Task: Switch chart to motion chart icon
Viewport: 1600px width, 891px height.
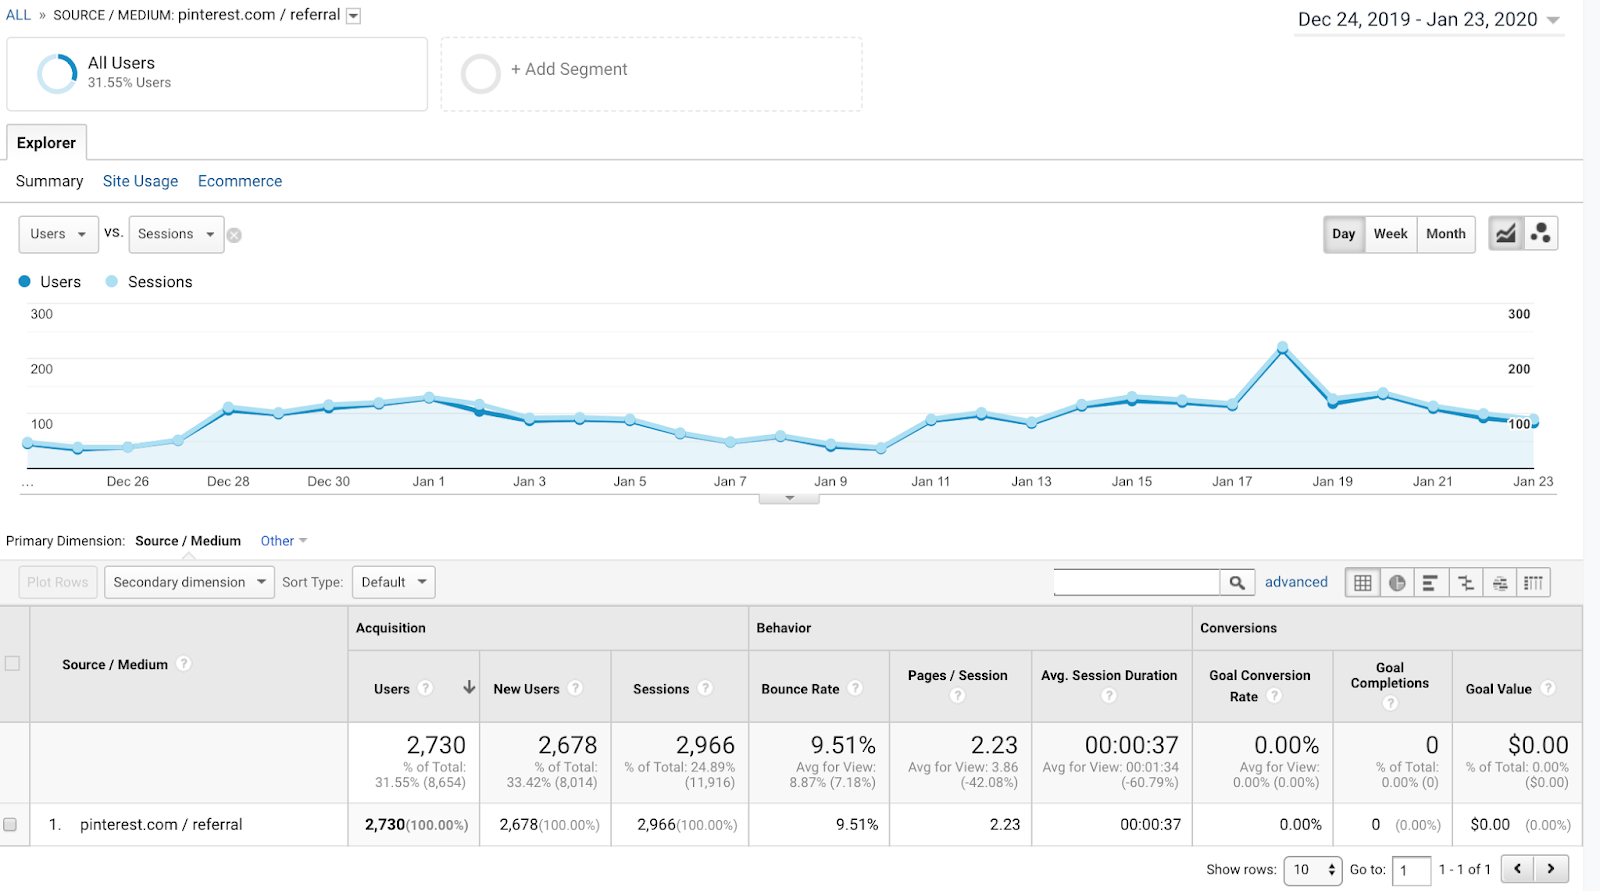Action: point(1541,234)
